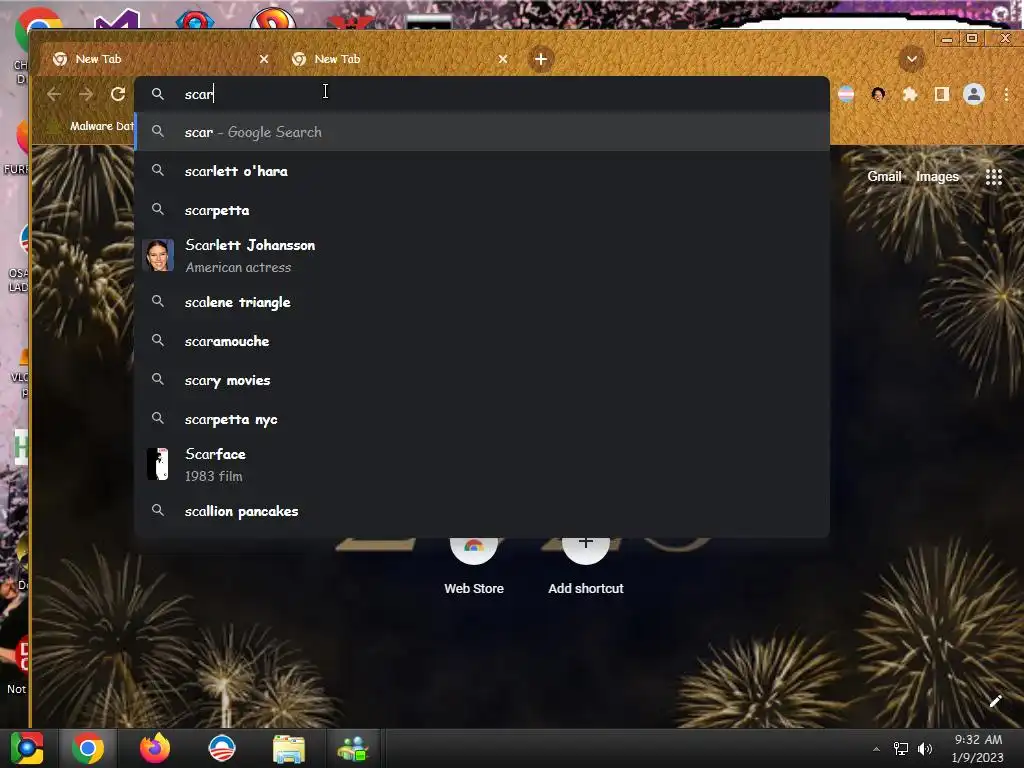The height and width of the screenshot is (768, 1024).
Task: Pick the 'scalene triangle' suggestion
Action: (482, 302)
